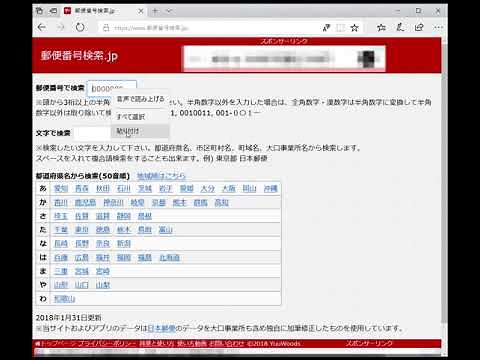Screen dimensions: 480x360
Task: Click the 郵便番号検索.jp site title
Action: [x=79, y=56]
